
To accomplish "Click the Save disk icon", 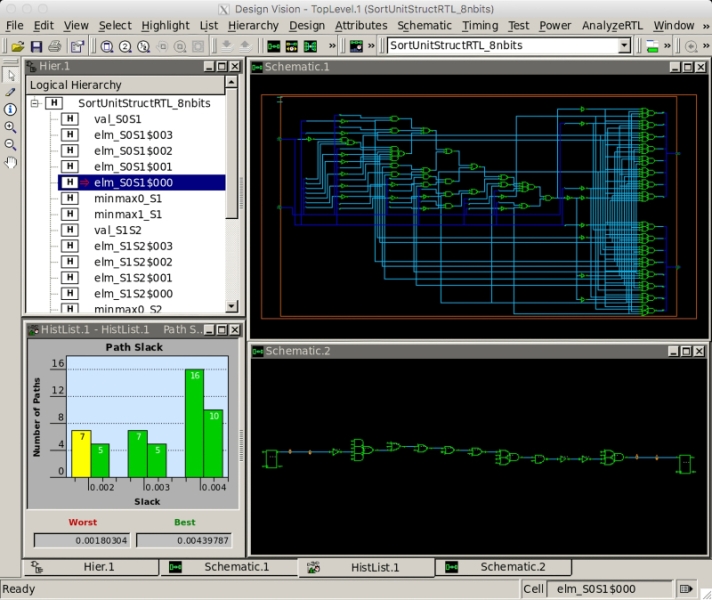I will [x=36, y=46].
